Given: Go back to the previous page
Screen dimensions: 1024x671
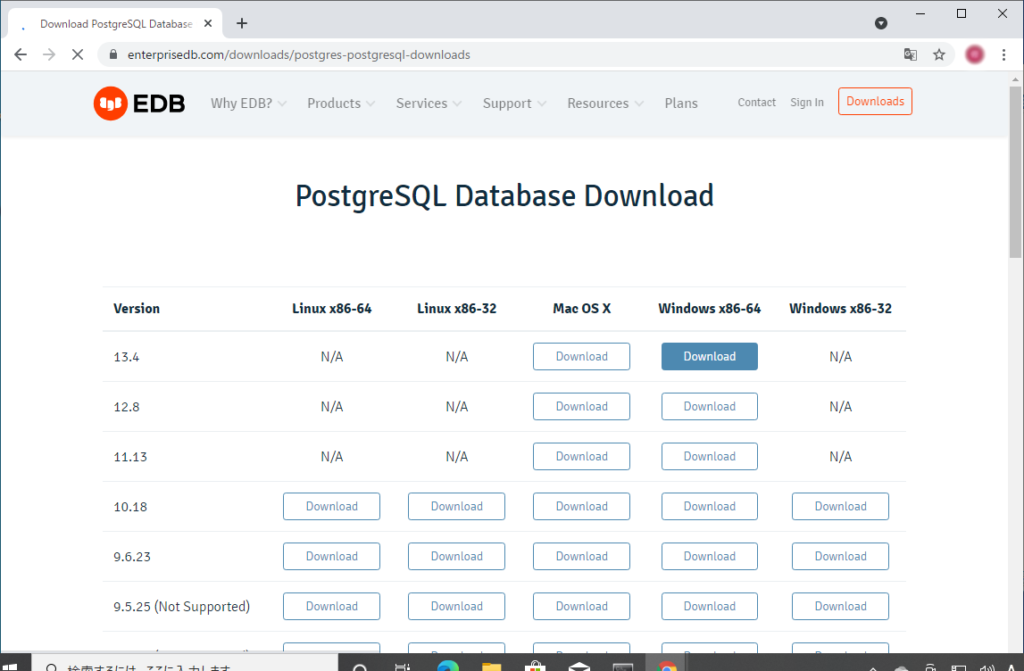Looking at the screenshot, I should point(20,55).
